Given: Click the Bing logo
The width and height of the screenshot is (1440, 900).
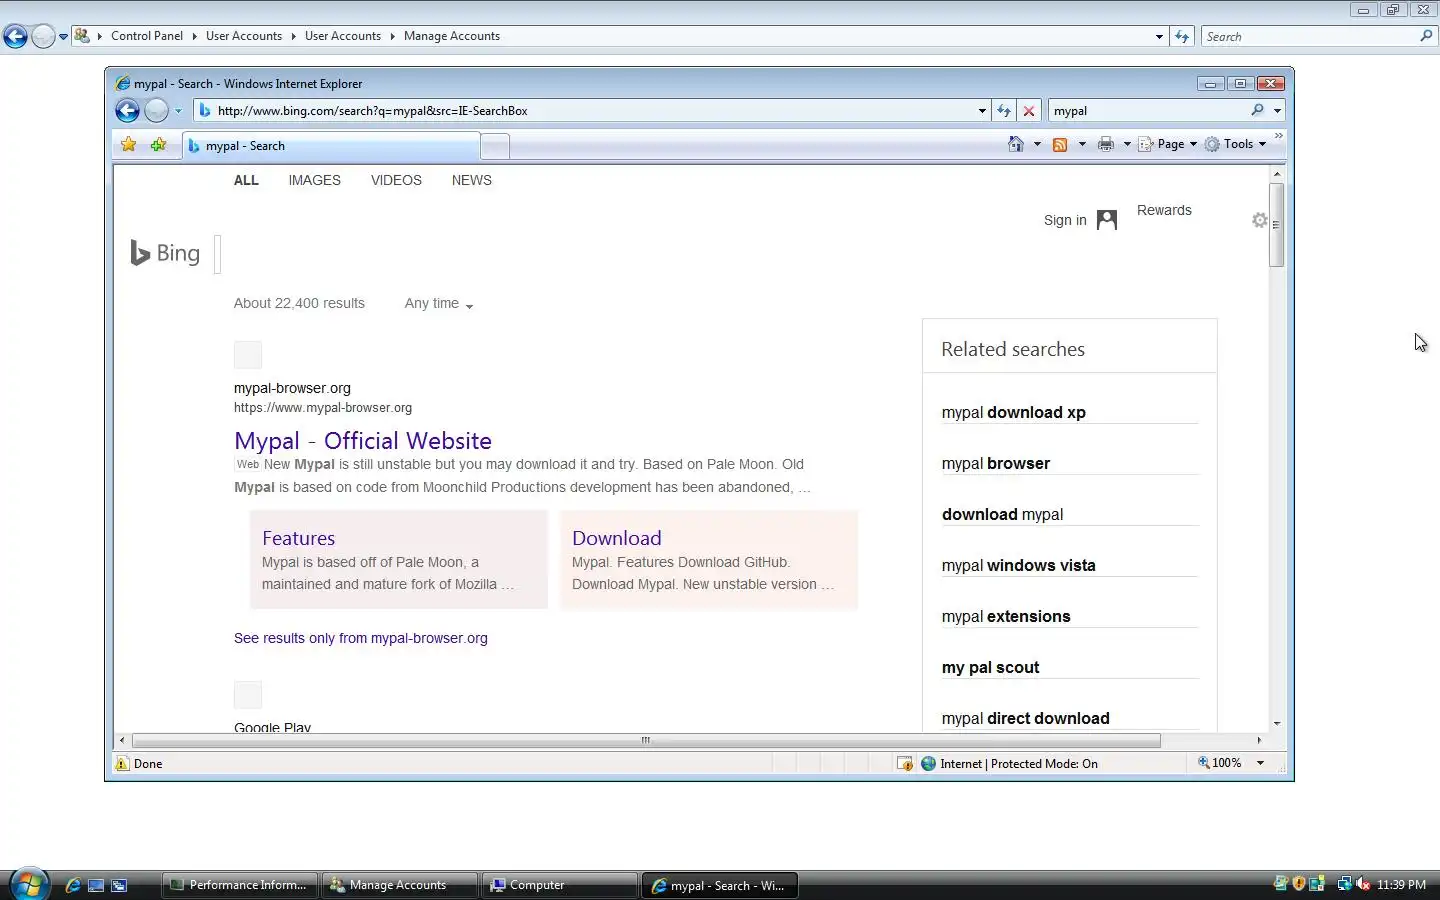Looking at the screenshot, I should pyautogui.click(x=166, y=253).
